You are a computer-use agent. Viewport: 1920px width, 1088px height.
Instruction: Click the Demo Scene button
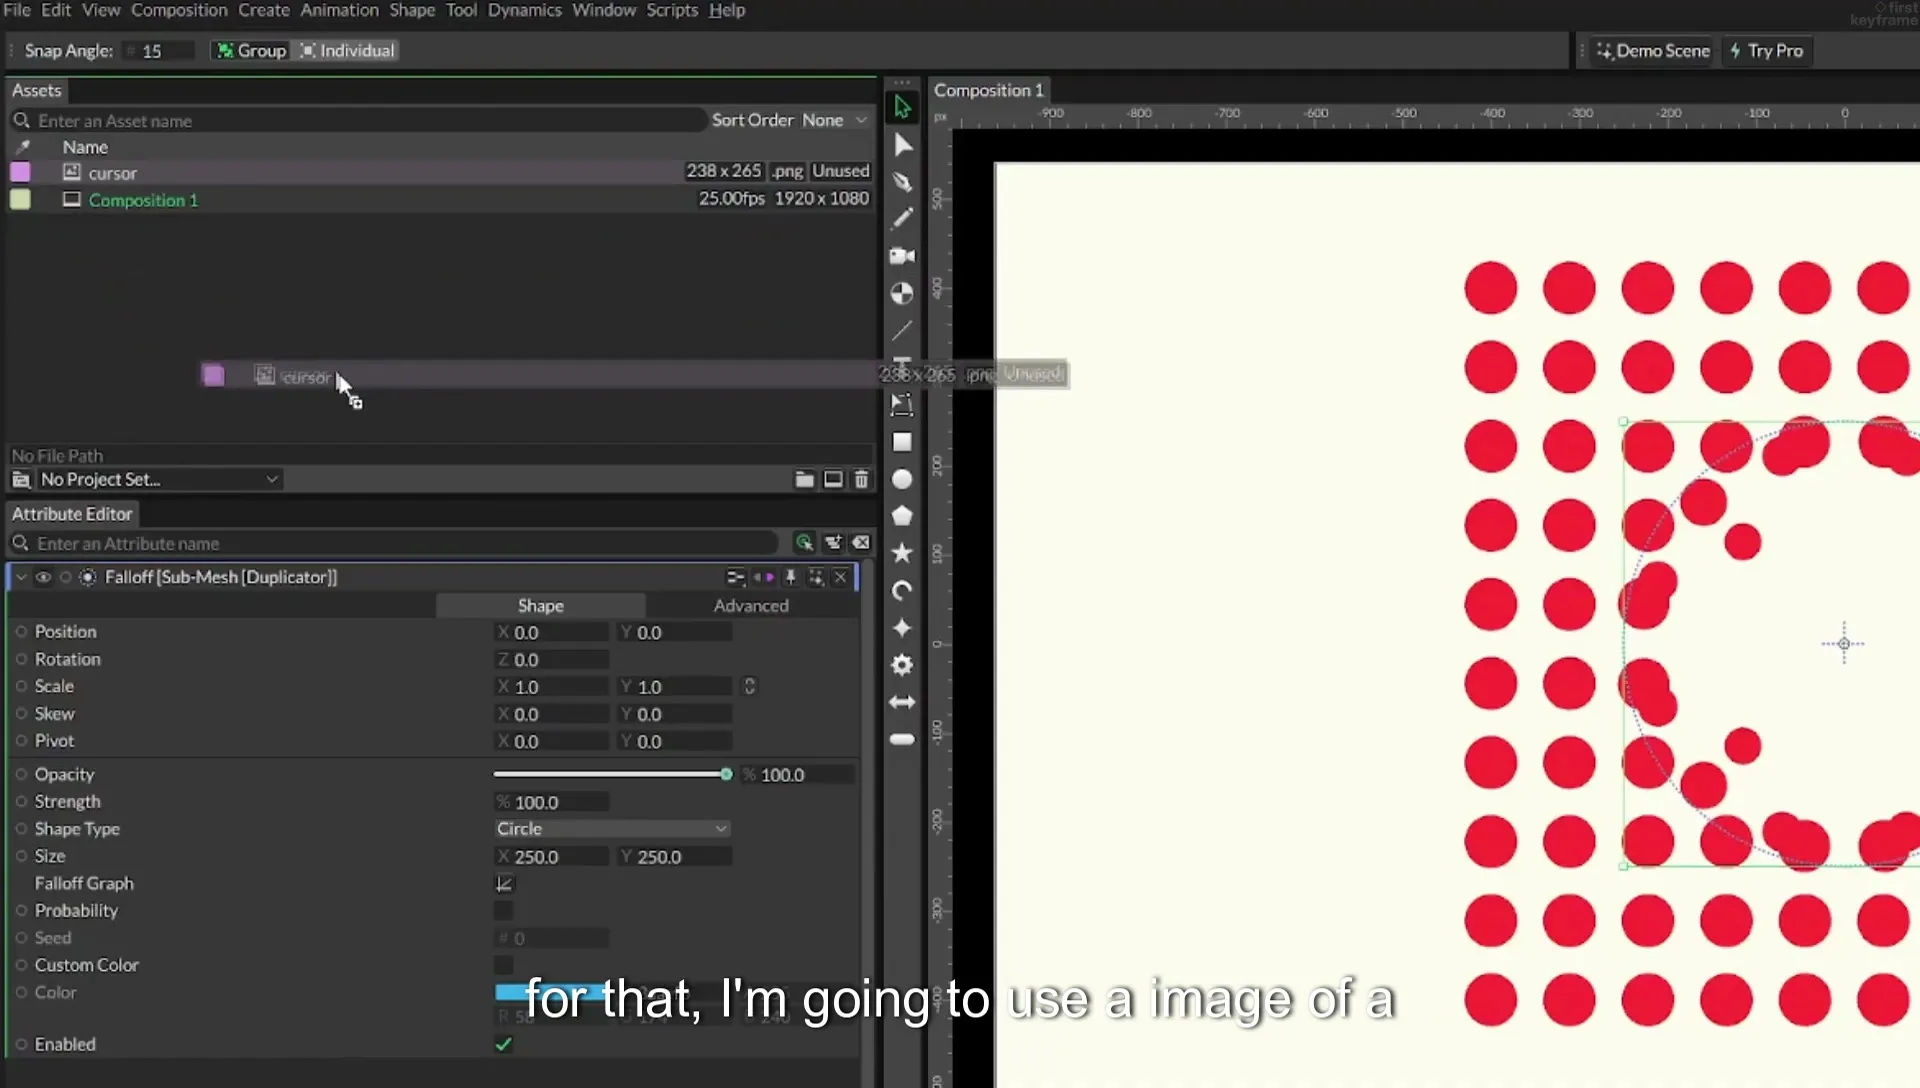[1652, 51]
